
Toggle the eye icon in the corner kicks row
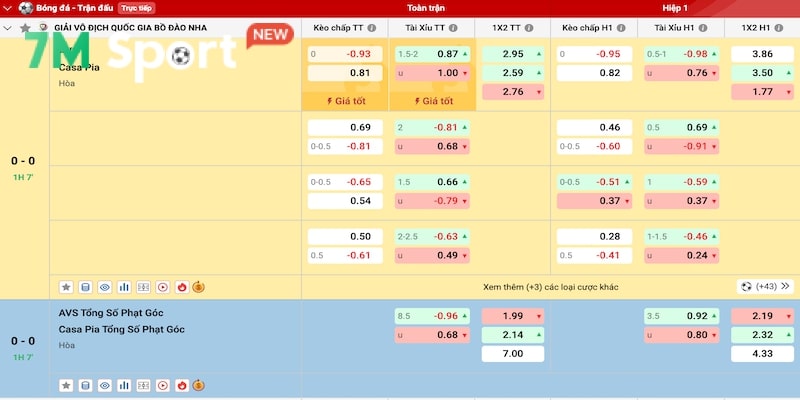point(104,385)
